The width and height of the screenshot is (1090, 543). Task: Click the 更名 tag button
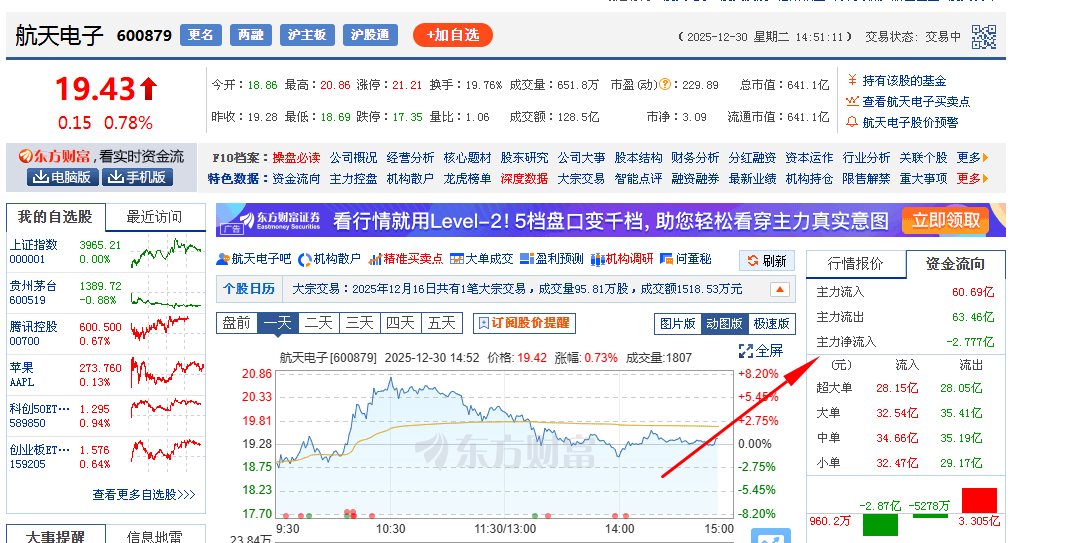coord(200,35)
